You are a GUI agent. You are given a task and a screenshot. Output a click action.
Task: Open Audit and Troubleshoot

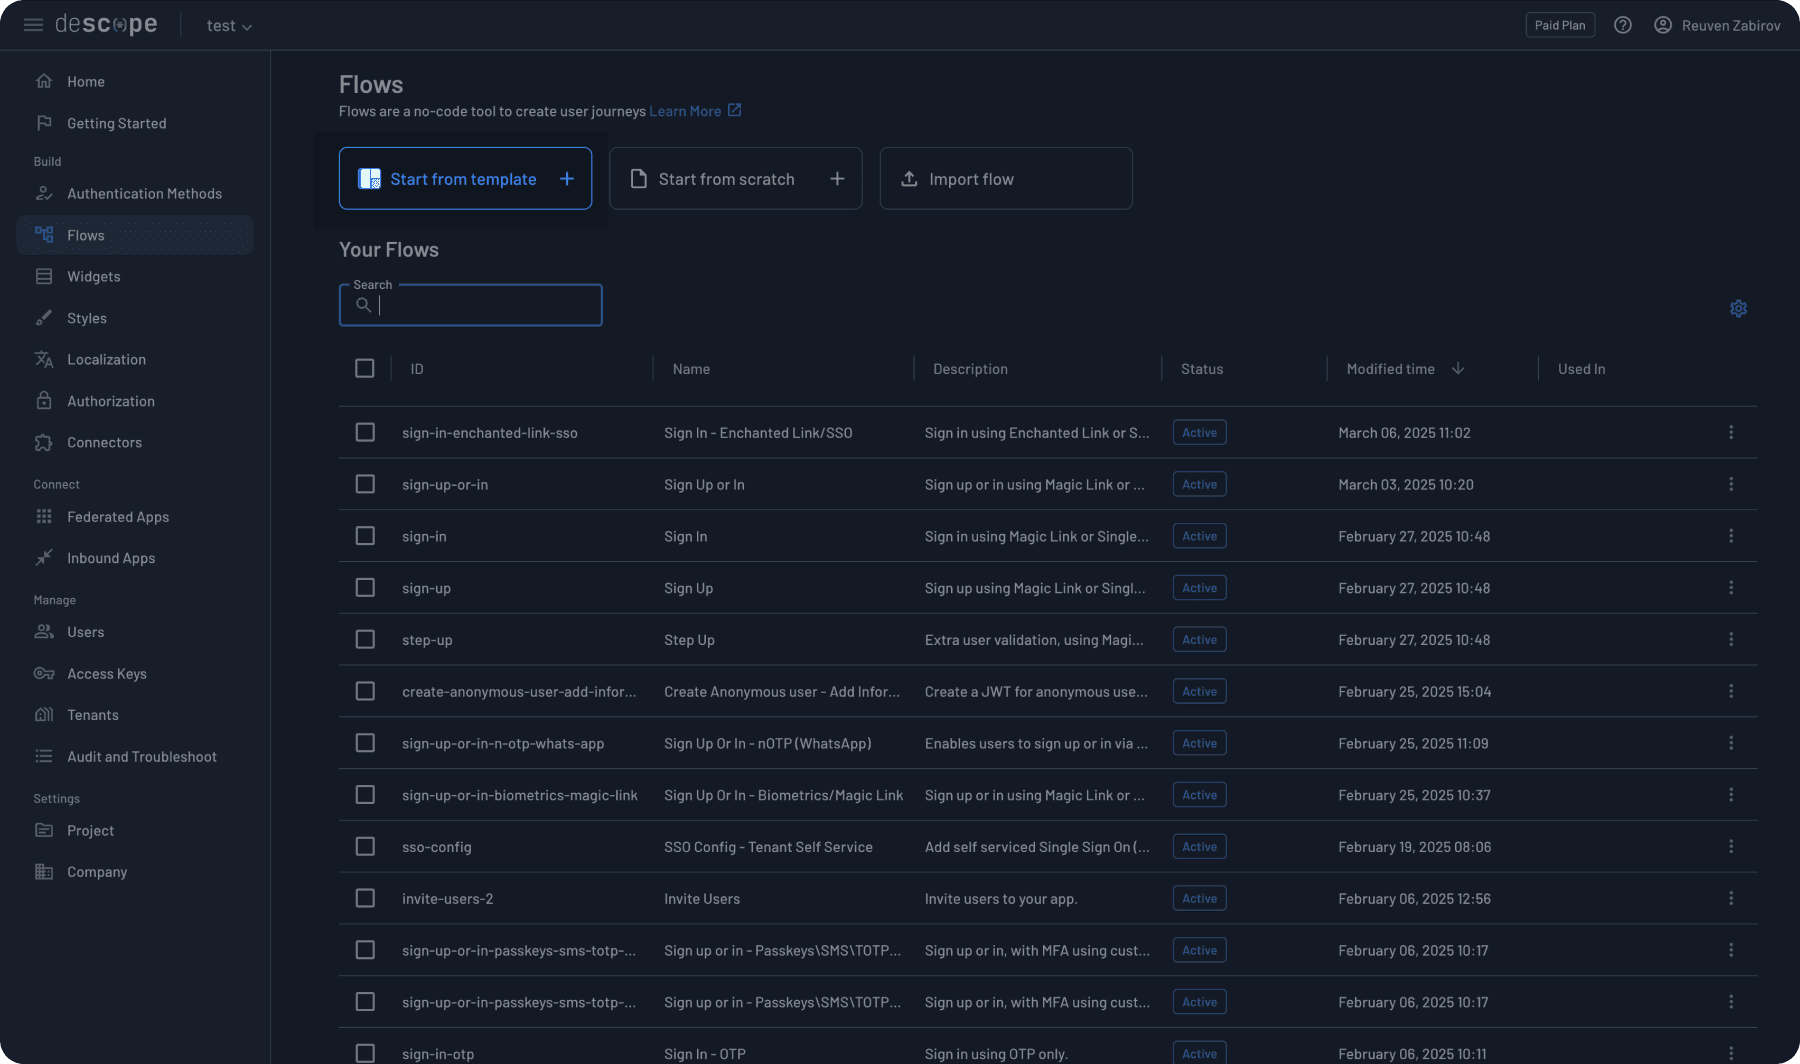tap(141, 756)
